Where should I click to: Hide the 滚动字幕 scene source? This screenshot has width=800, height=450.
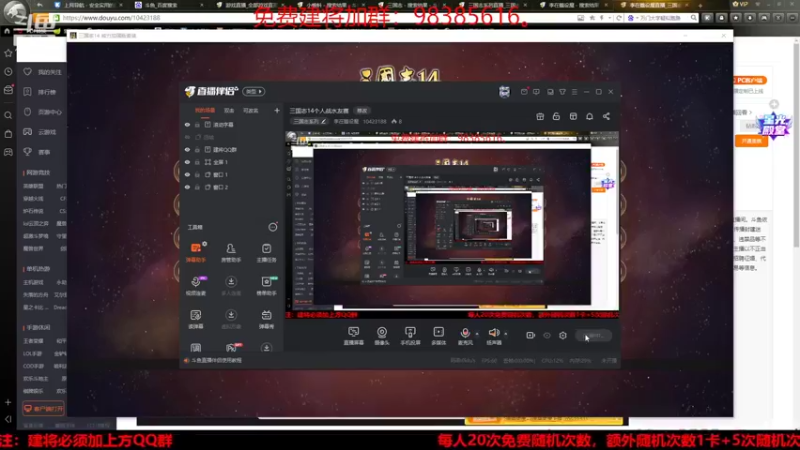pyautogui.click(x=187, y=124)
